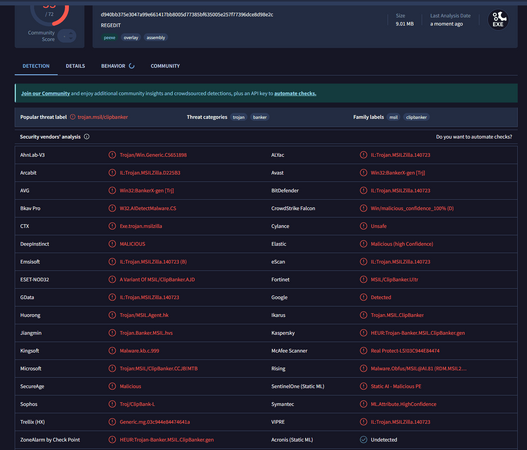The height and width of the screenshot is (450, 527).
Task: Click the clipbanker family label chip
Action: point(416,117)
